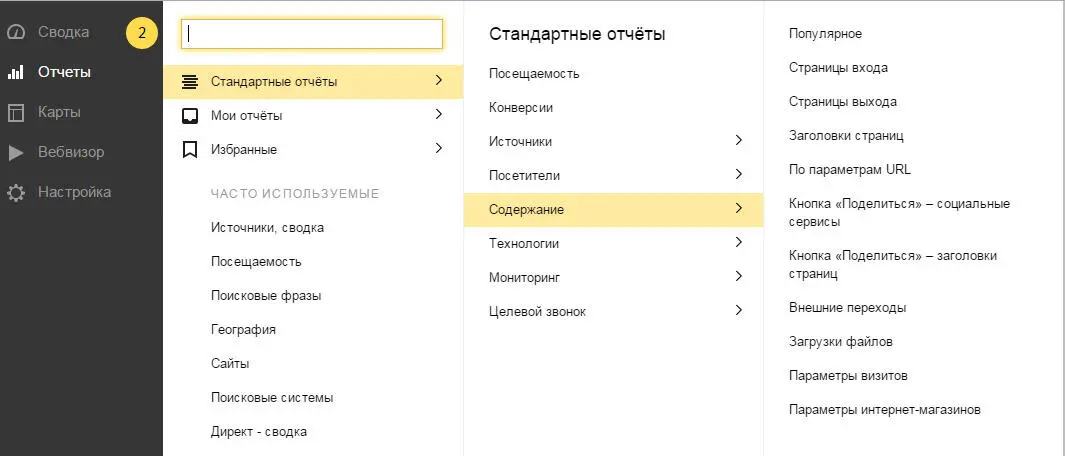Open Параметры визитов report
The height and width of the screenshot is (456, 1065).
click(848, 376)
